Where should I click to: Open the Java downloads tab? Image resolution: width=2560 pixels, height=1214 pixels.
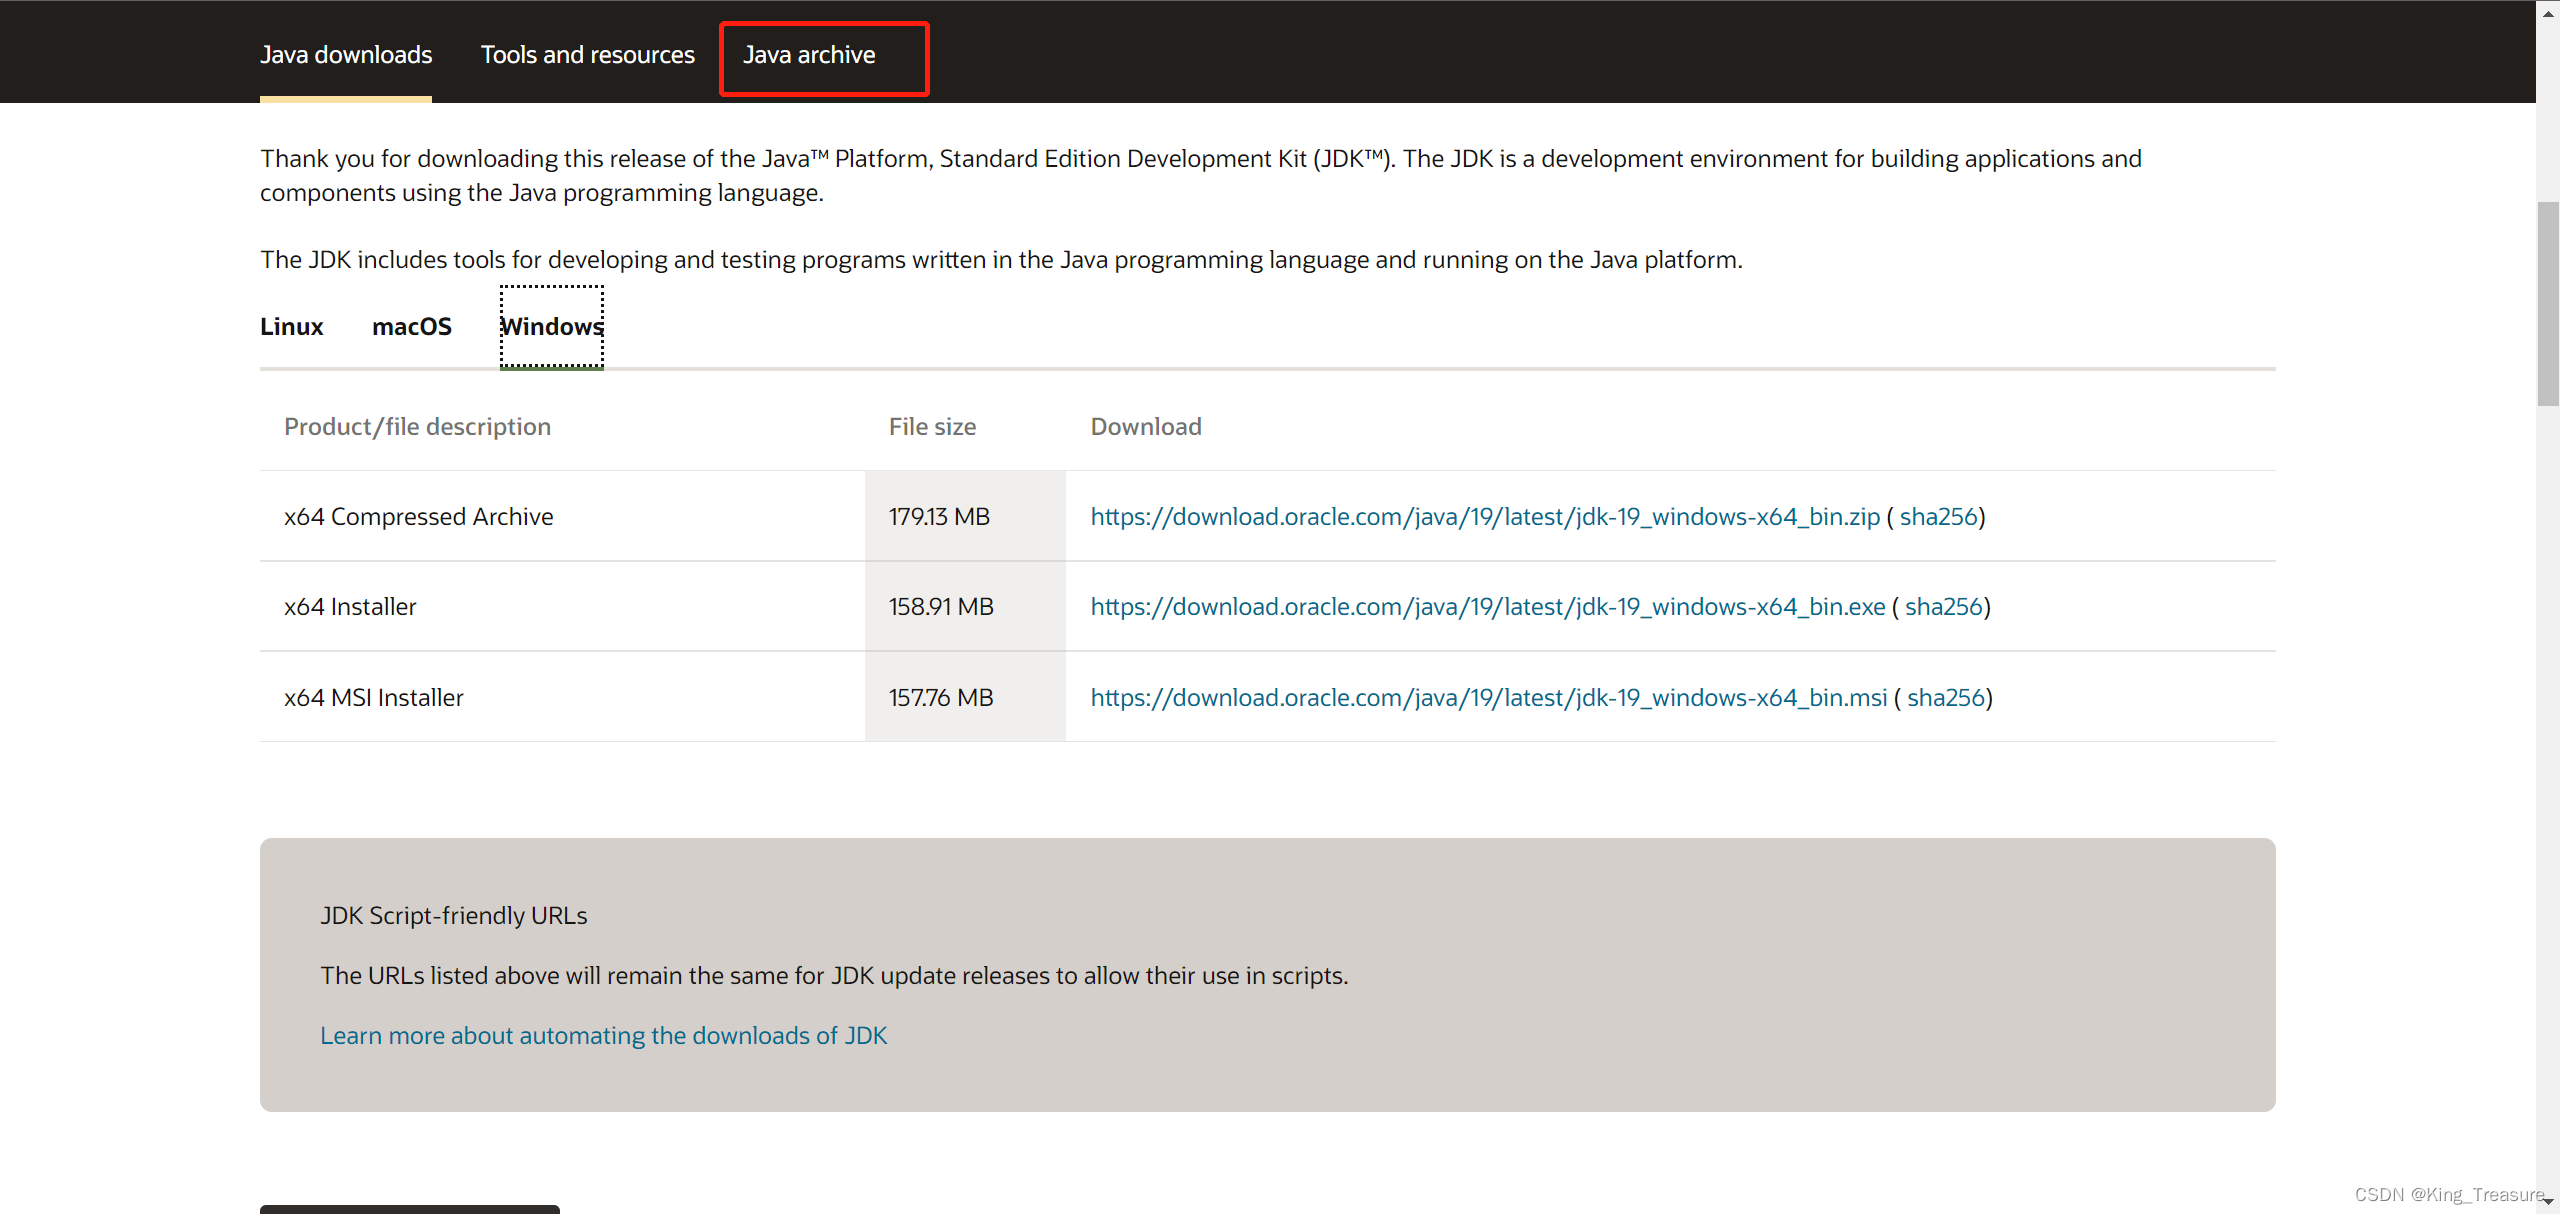click(x=346, y=55)
